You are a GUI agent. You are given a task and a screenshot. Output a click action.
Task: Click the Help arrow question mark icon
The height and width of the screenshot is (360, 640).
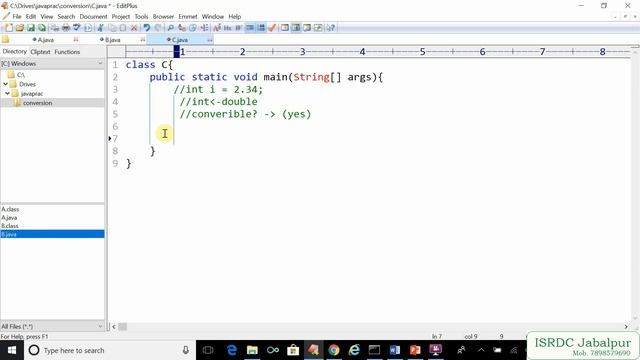tap(330, 28)
